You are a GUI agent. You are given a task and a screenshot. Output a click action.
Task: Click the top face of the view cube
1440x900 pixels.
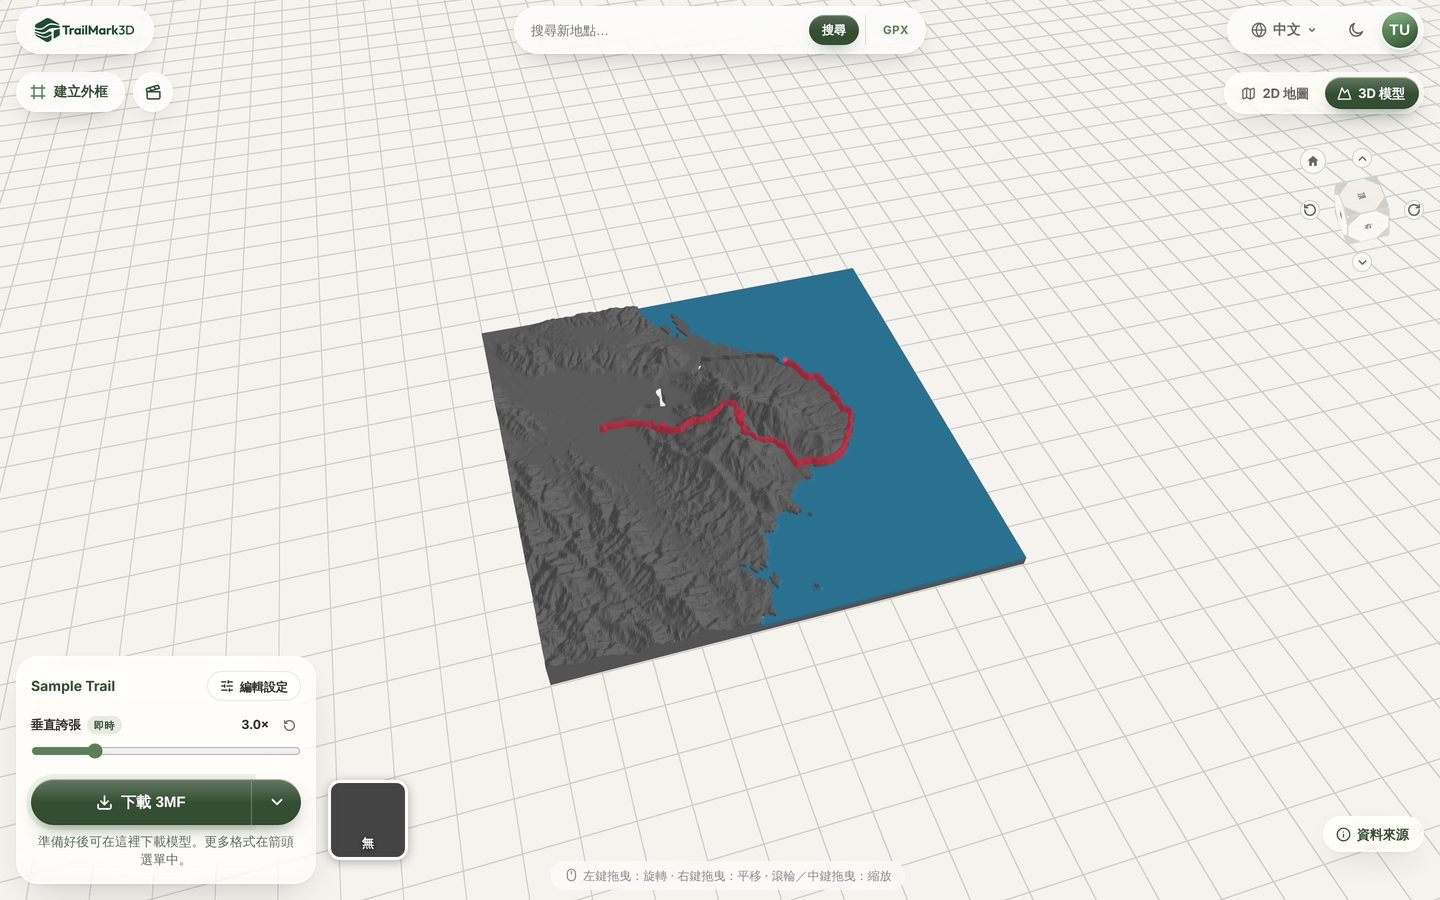pyautogui.click(x=1361, y=195)
